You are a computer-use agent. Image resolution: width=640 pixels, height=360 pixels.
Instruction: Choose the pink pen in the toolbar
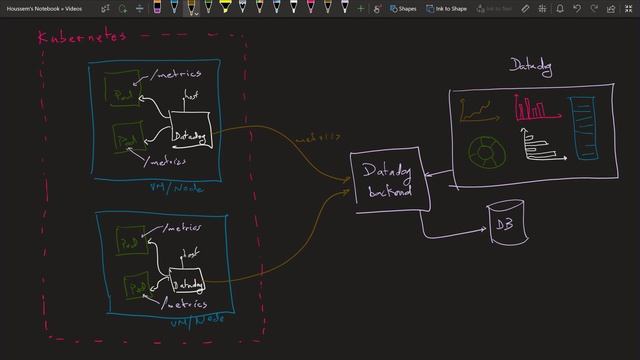[311, 7]
